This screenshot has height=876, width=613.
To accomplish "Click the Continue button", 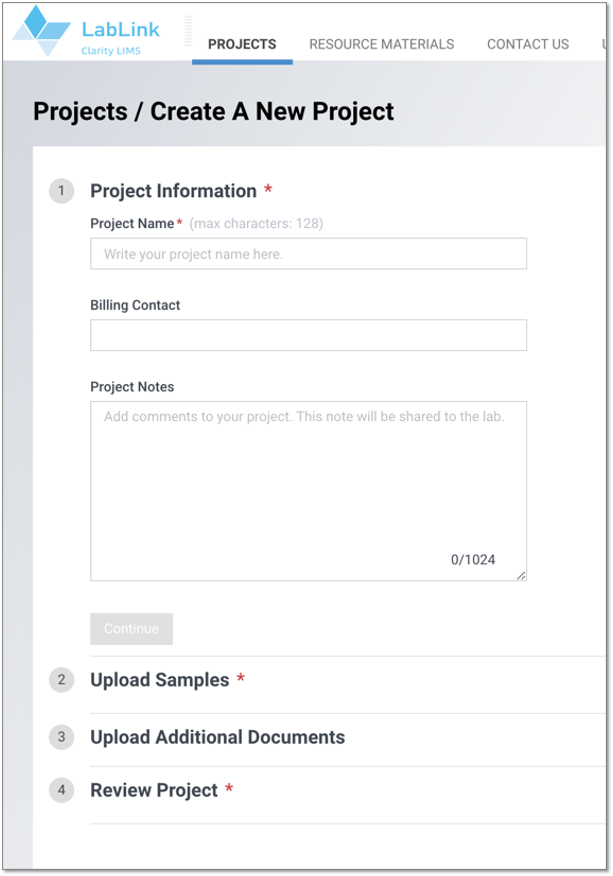I will [131, 629].
